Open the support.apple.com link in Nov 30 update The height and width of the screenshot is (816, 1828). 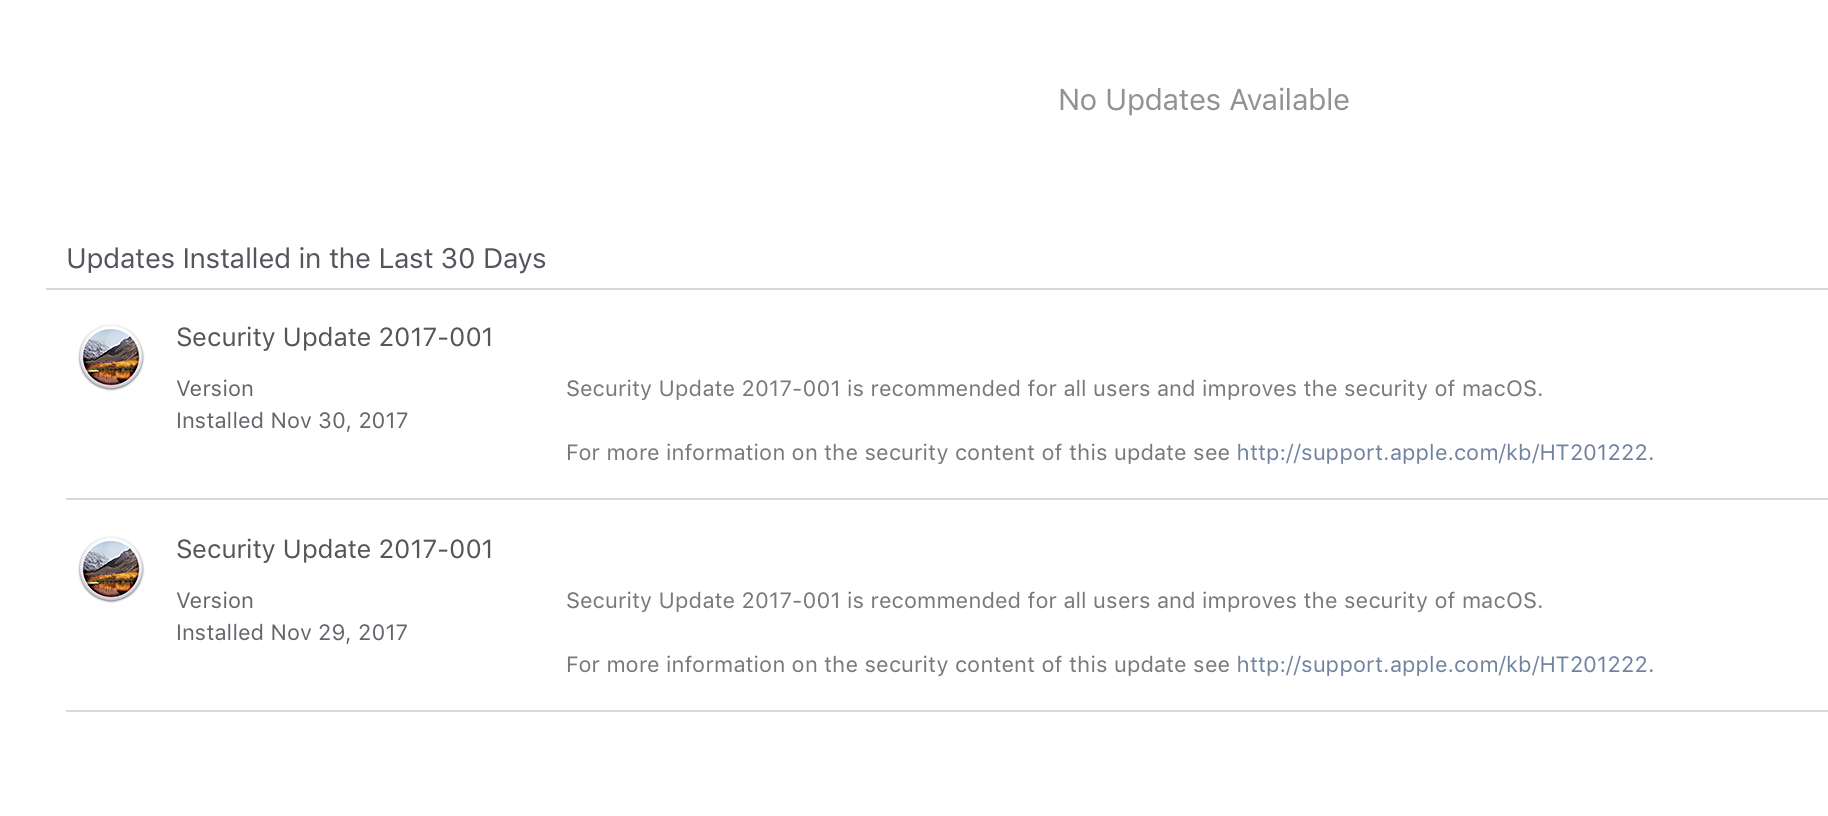click(x=1441, y=453)
